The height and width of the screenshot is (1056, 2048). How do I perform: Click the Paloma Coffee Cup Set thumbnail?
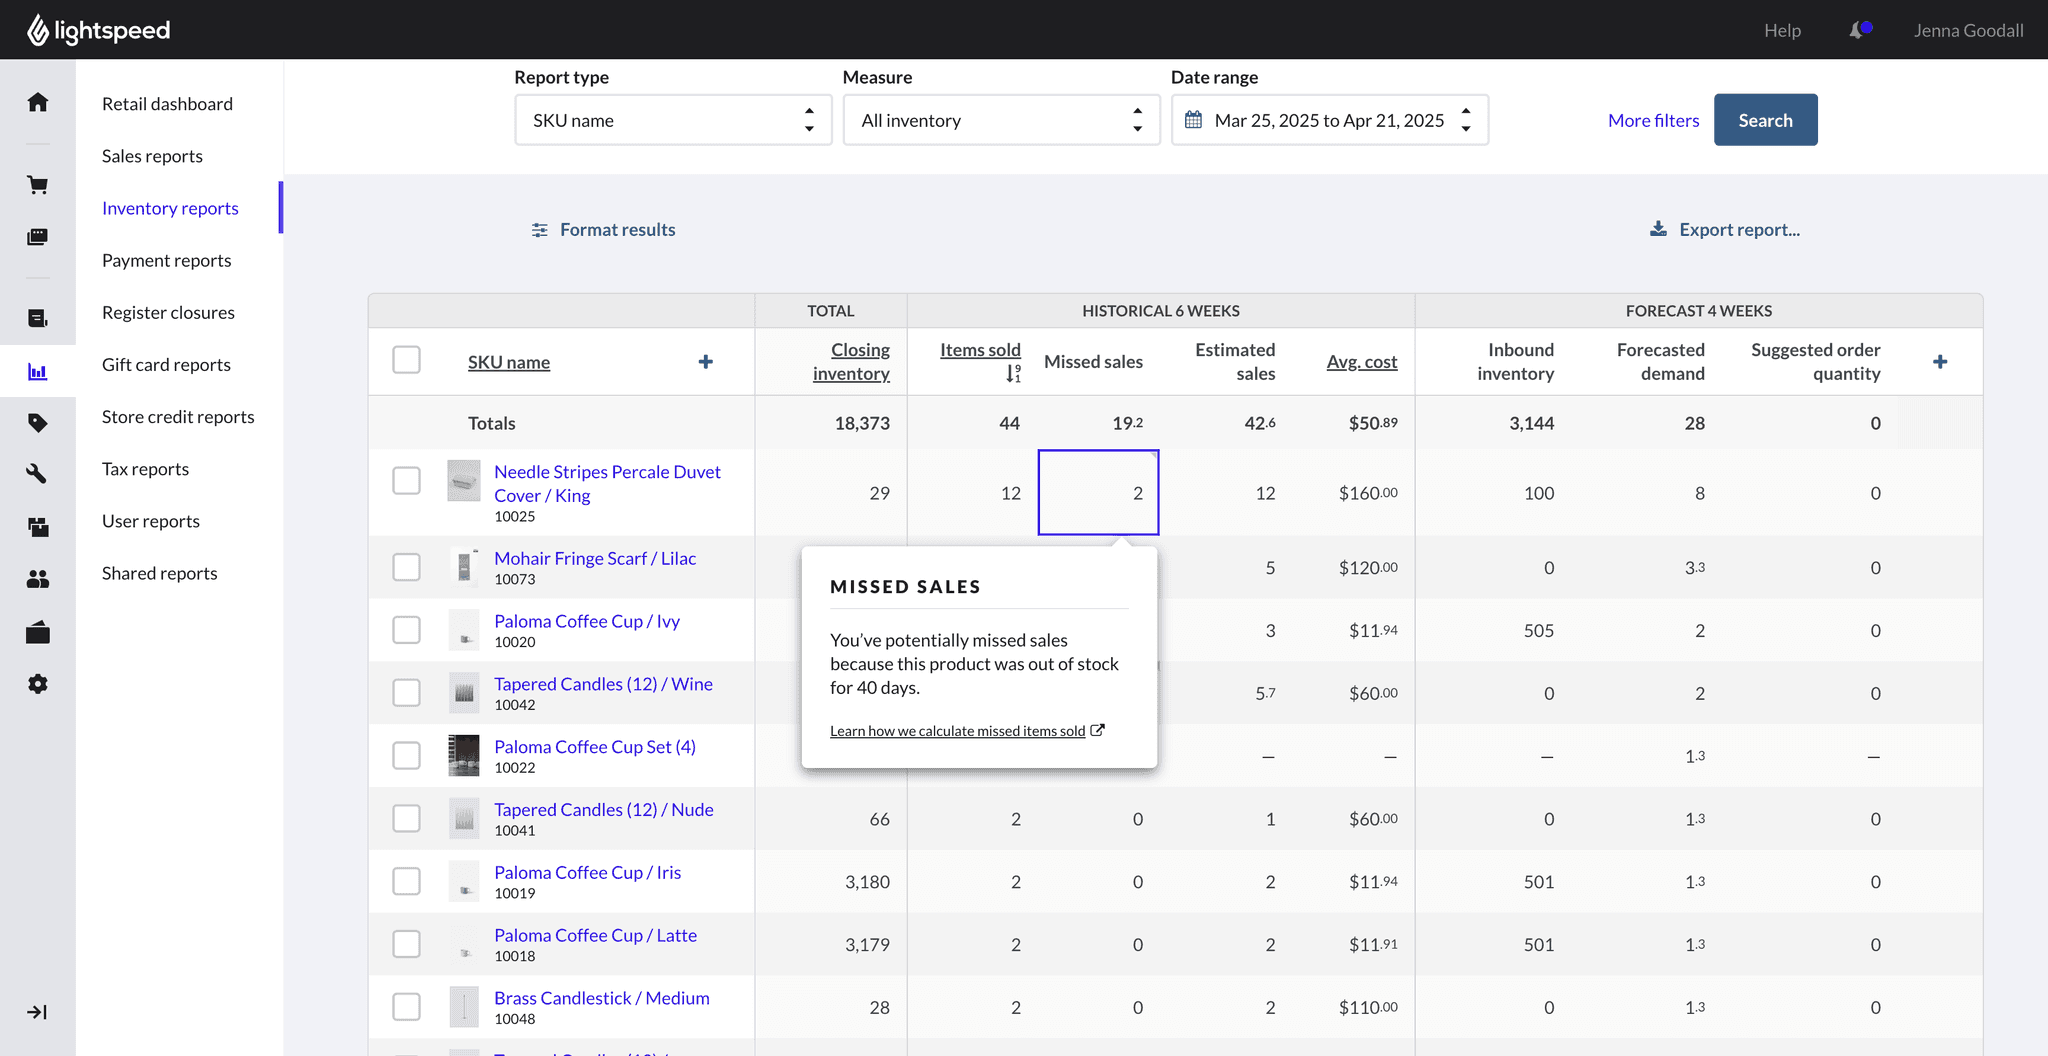[464, 756]
